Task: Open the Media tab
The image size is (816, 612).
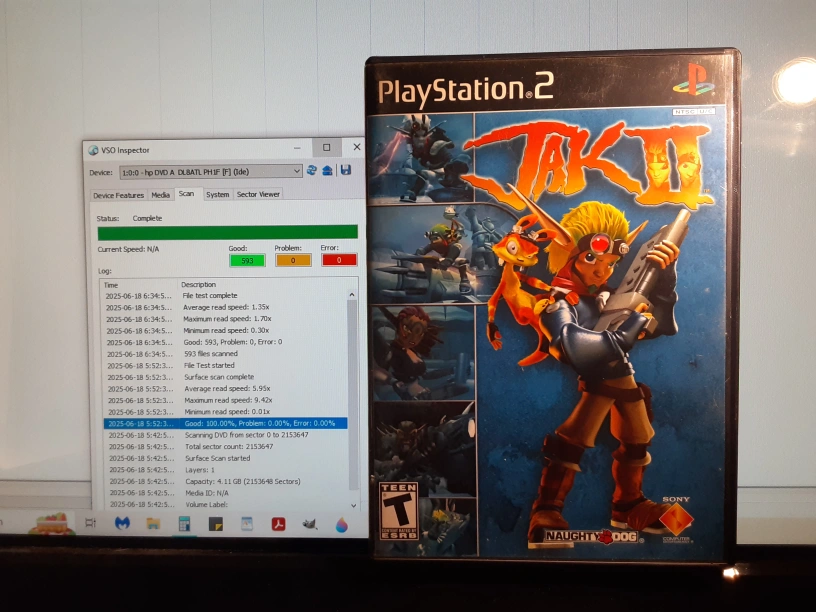Action: [160, 195]
